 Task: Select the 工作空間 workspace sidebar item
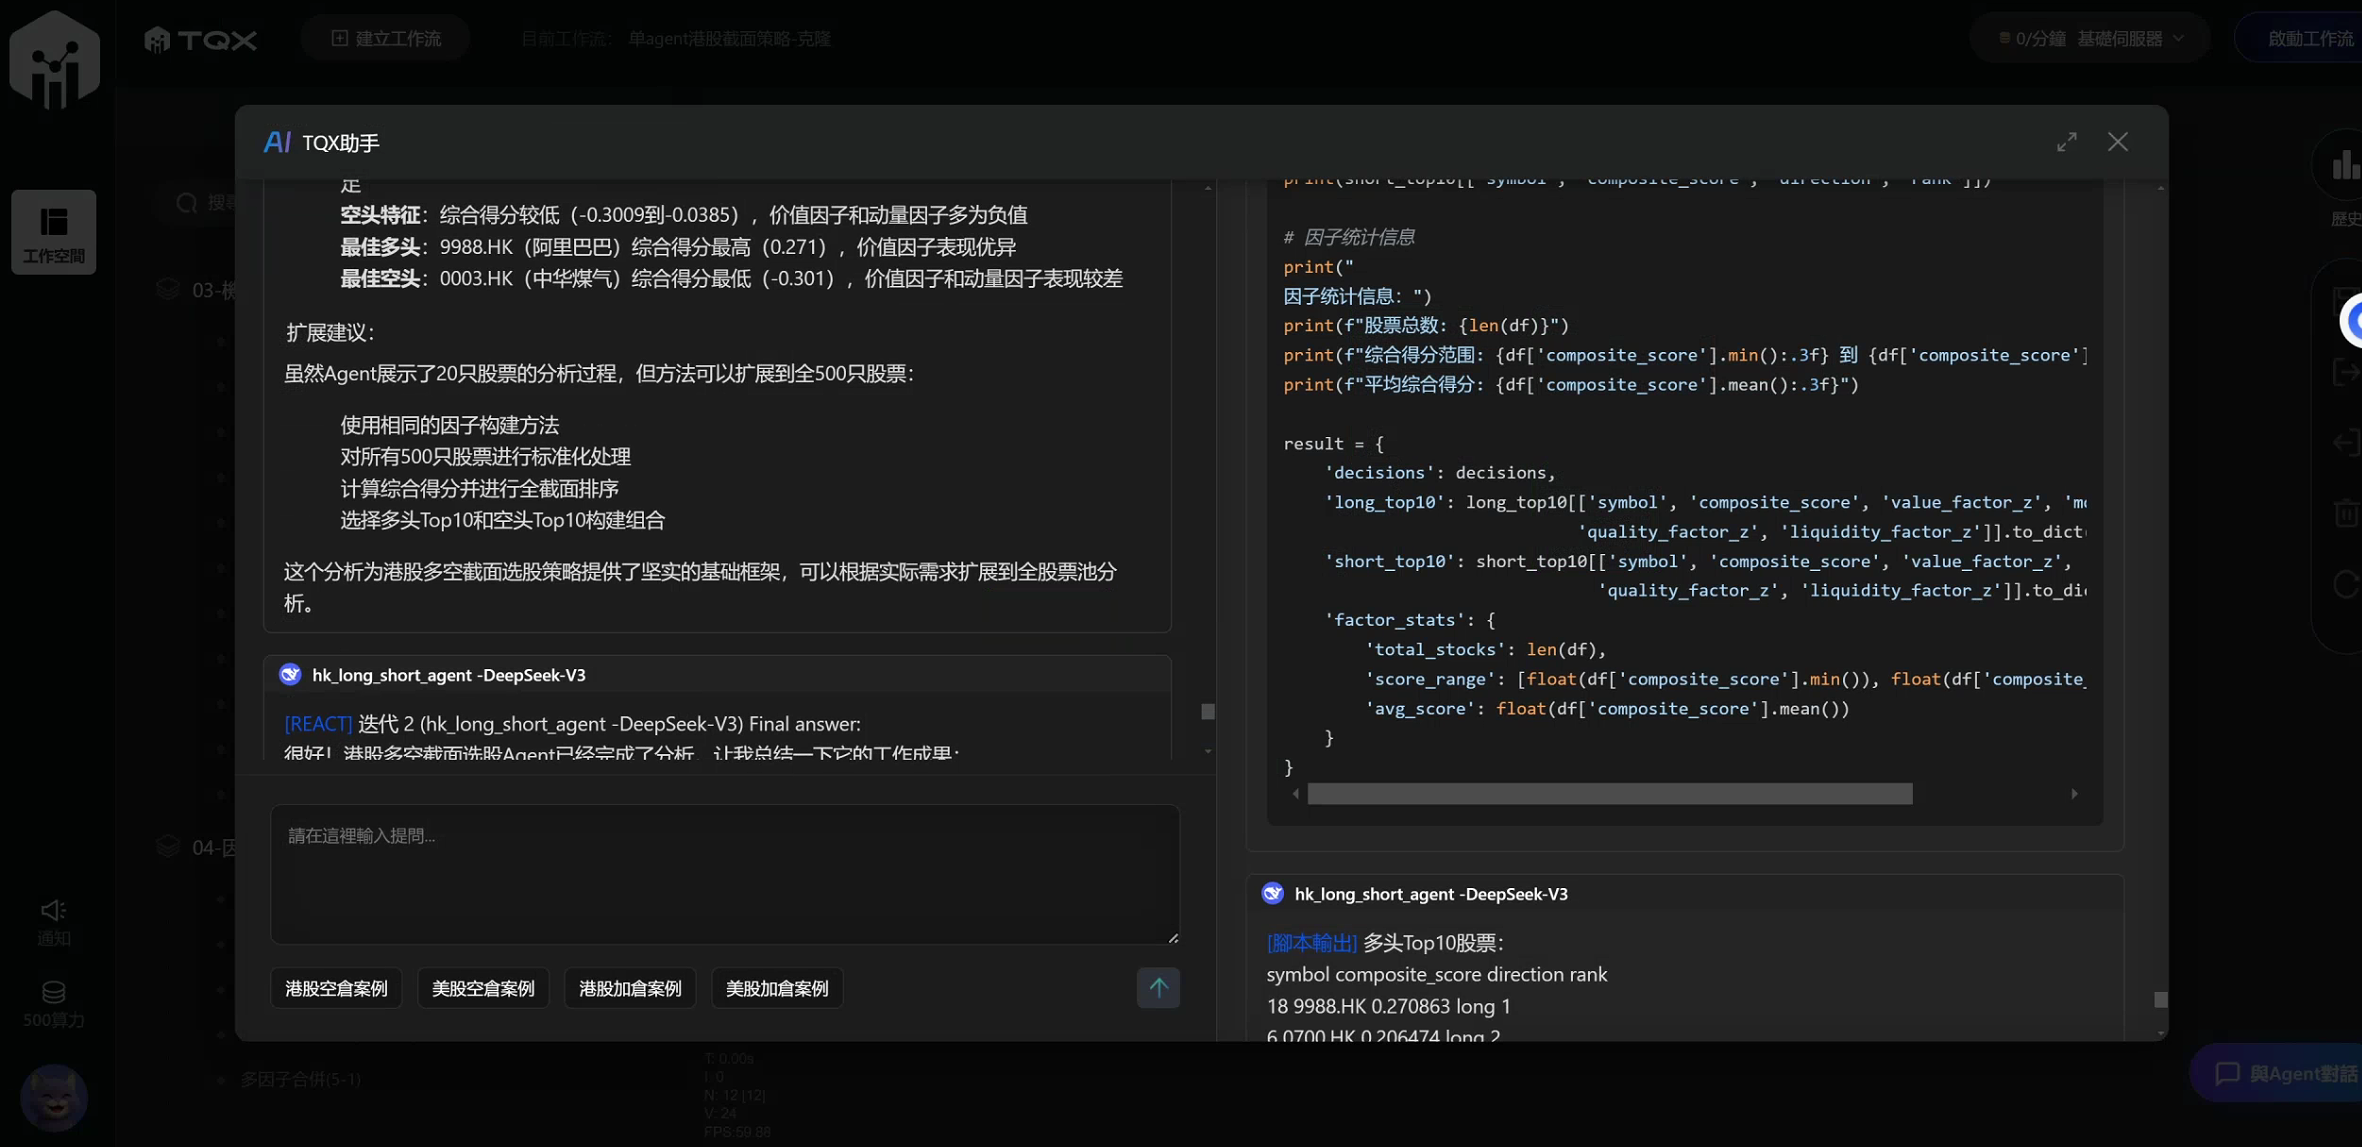[x=52, y=231]
